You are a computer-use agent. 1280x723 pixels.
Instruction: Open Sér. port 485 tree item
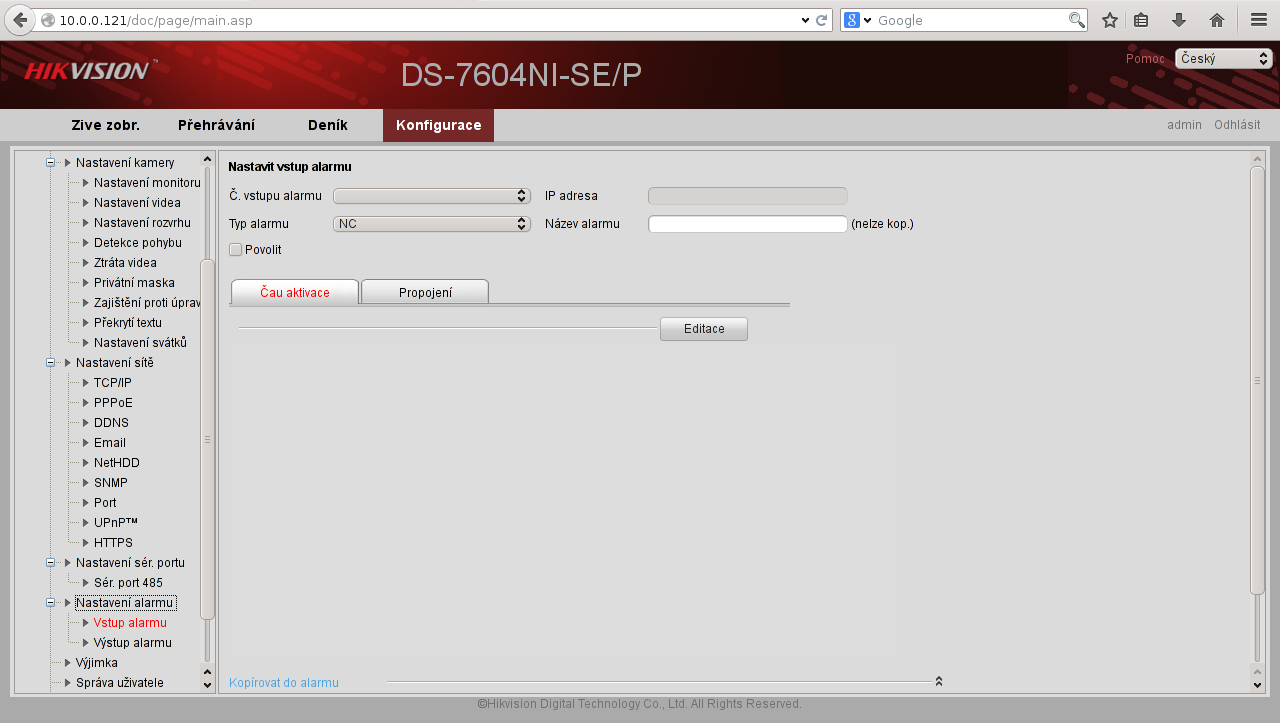pyautogui.click(x=128, y=583)
